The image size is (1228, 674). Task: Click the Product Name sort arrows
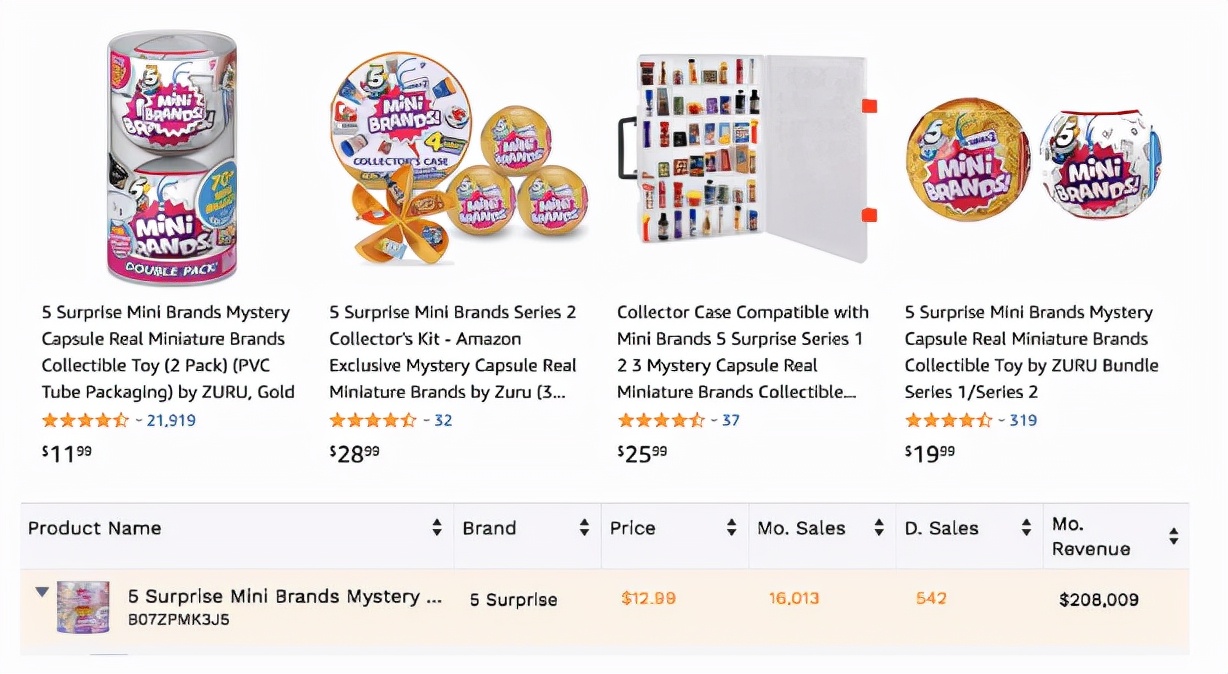(x=438, y=529)
